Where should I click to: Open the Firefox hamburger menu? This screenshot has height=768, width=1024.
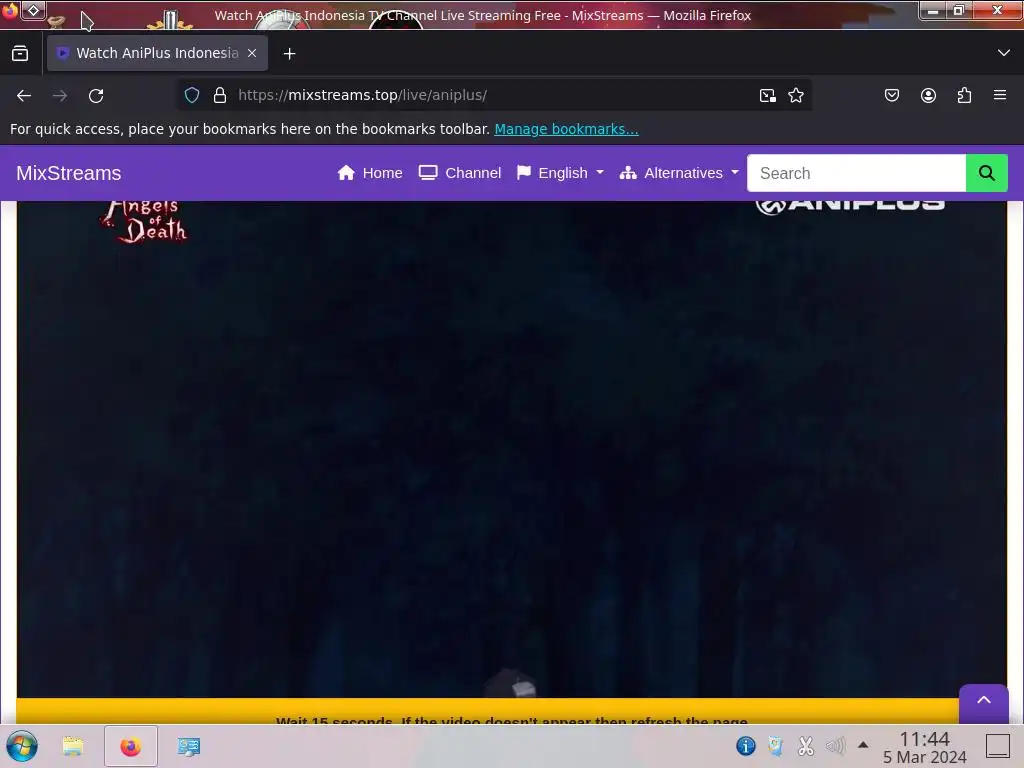click(1000, 95)
